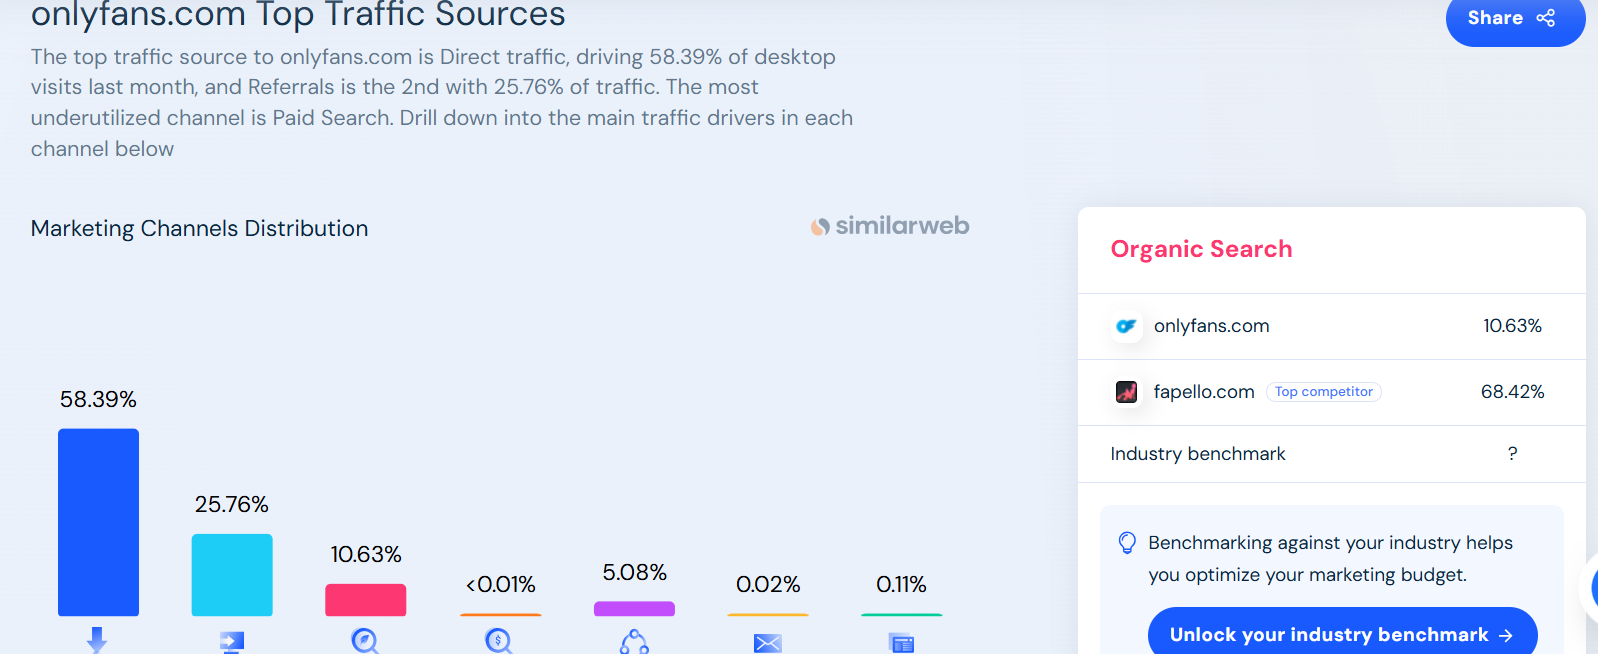Click the Referrals channel icon
This screenshot has height=654, width=1598.
(x=232, y=641)
